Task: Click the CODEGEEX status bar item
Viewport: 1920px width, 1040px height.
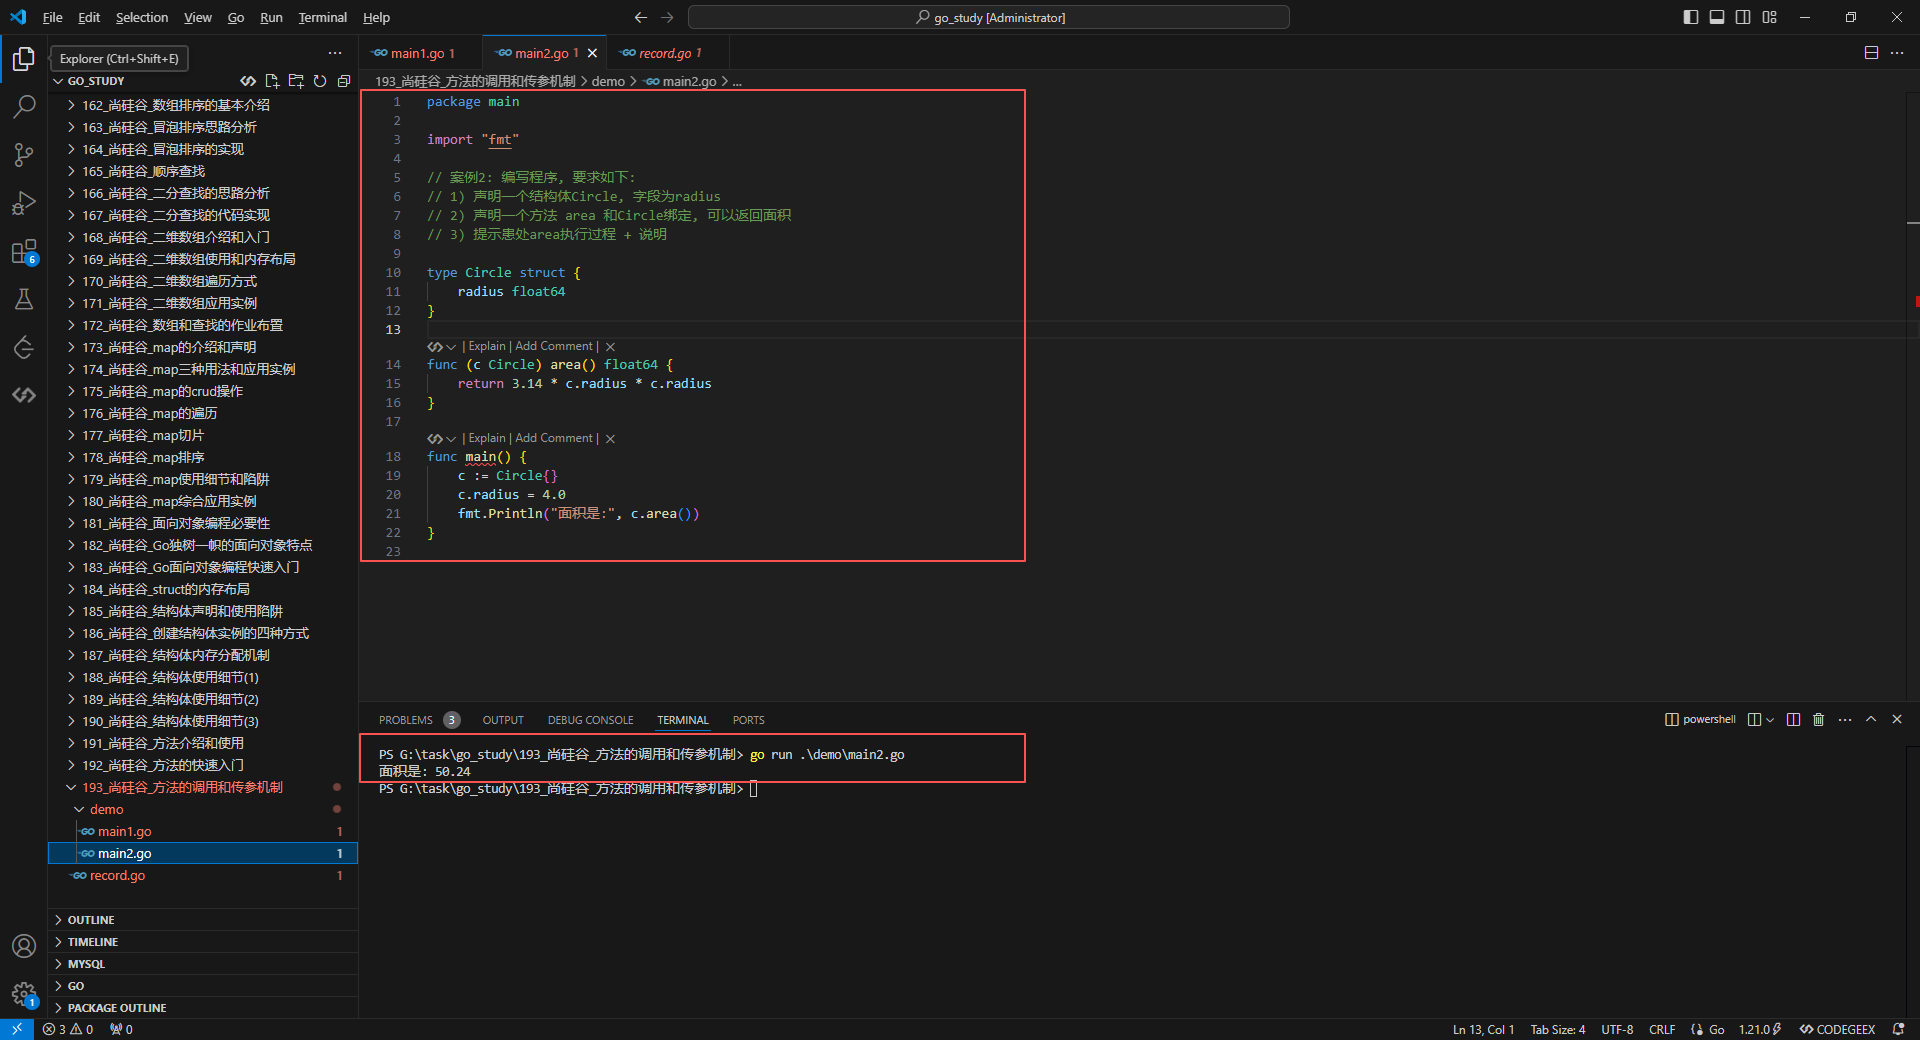Action: tap(1837, 1030)
